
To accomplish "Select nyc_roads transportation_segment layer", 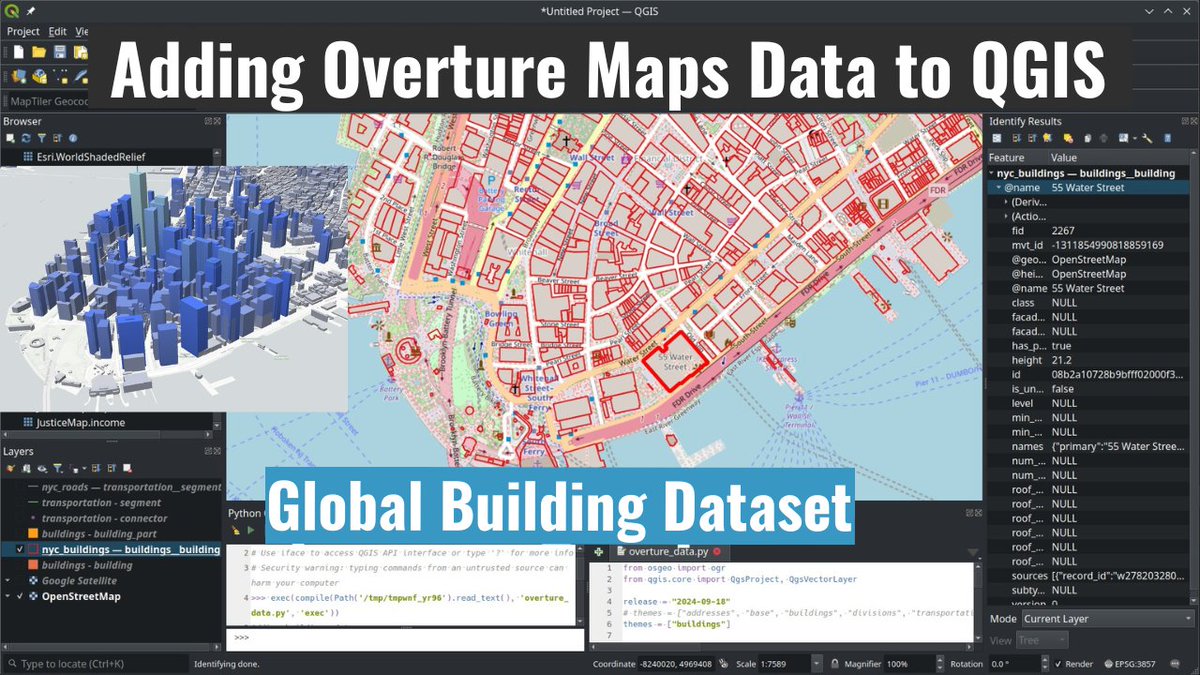I will click(131, 486).
